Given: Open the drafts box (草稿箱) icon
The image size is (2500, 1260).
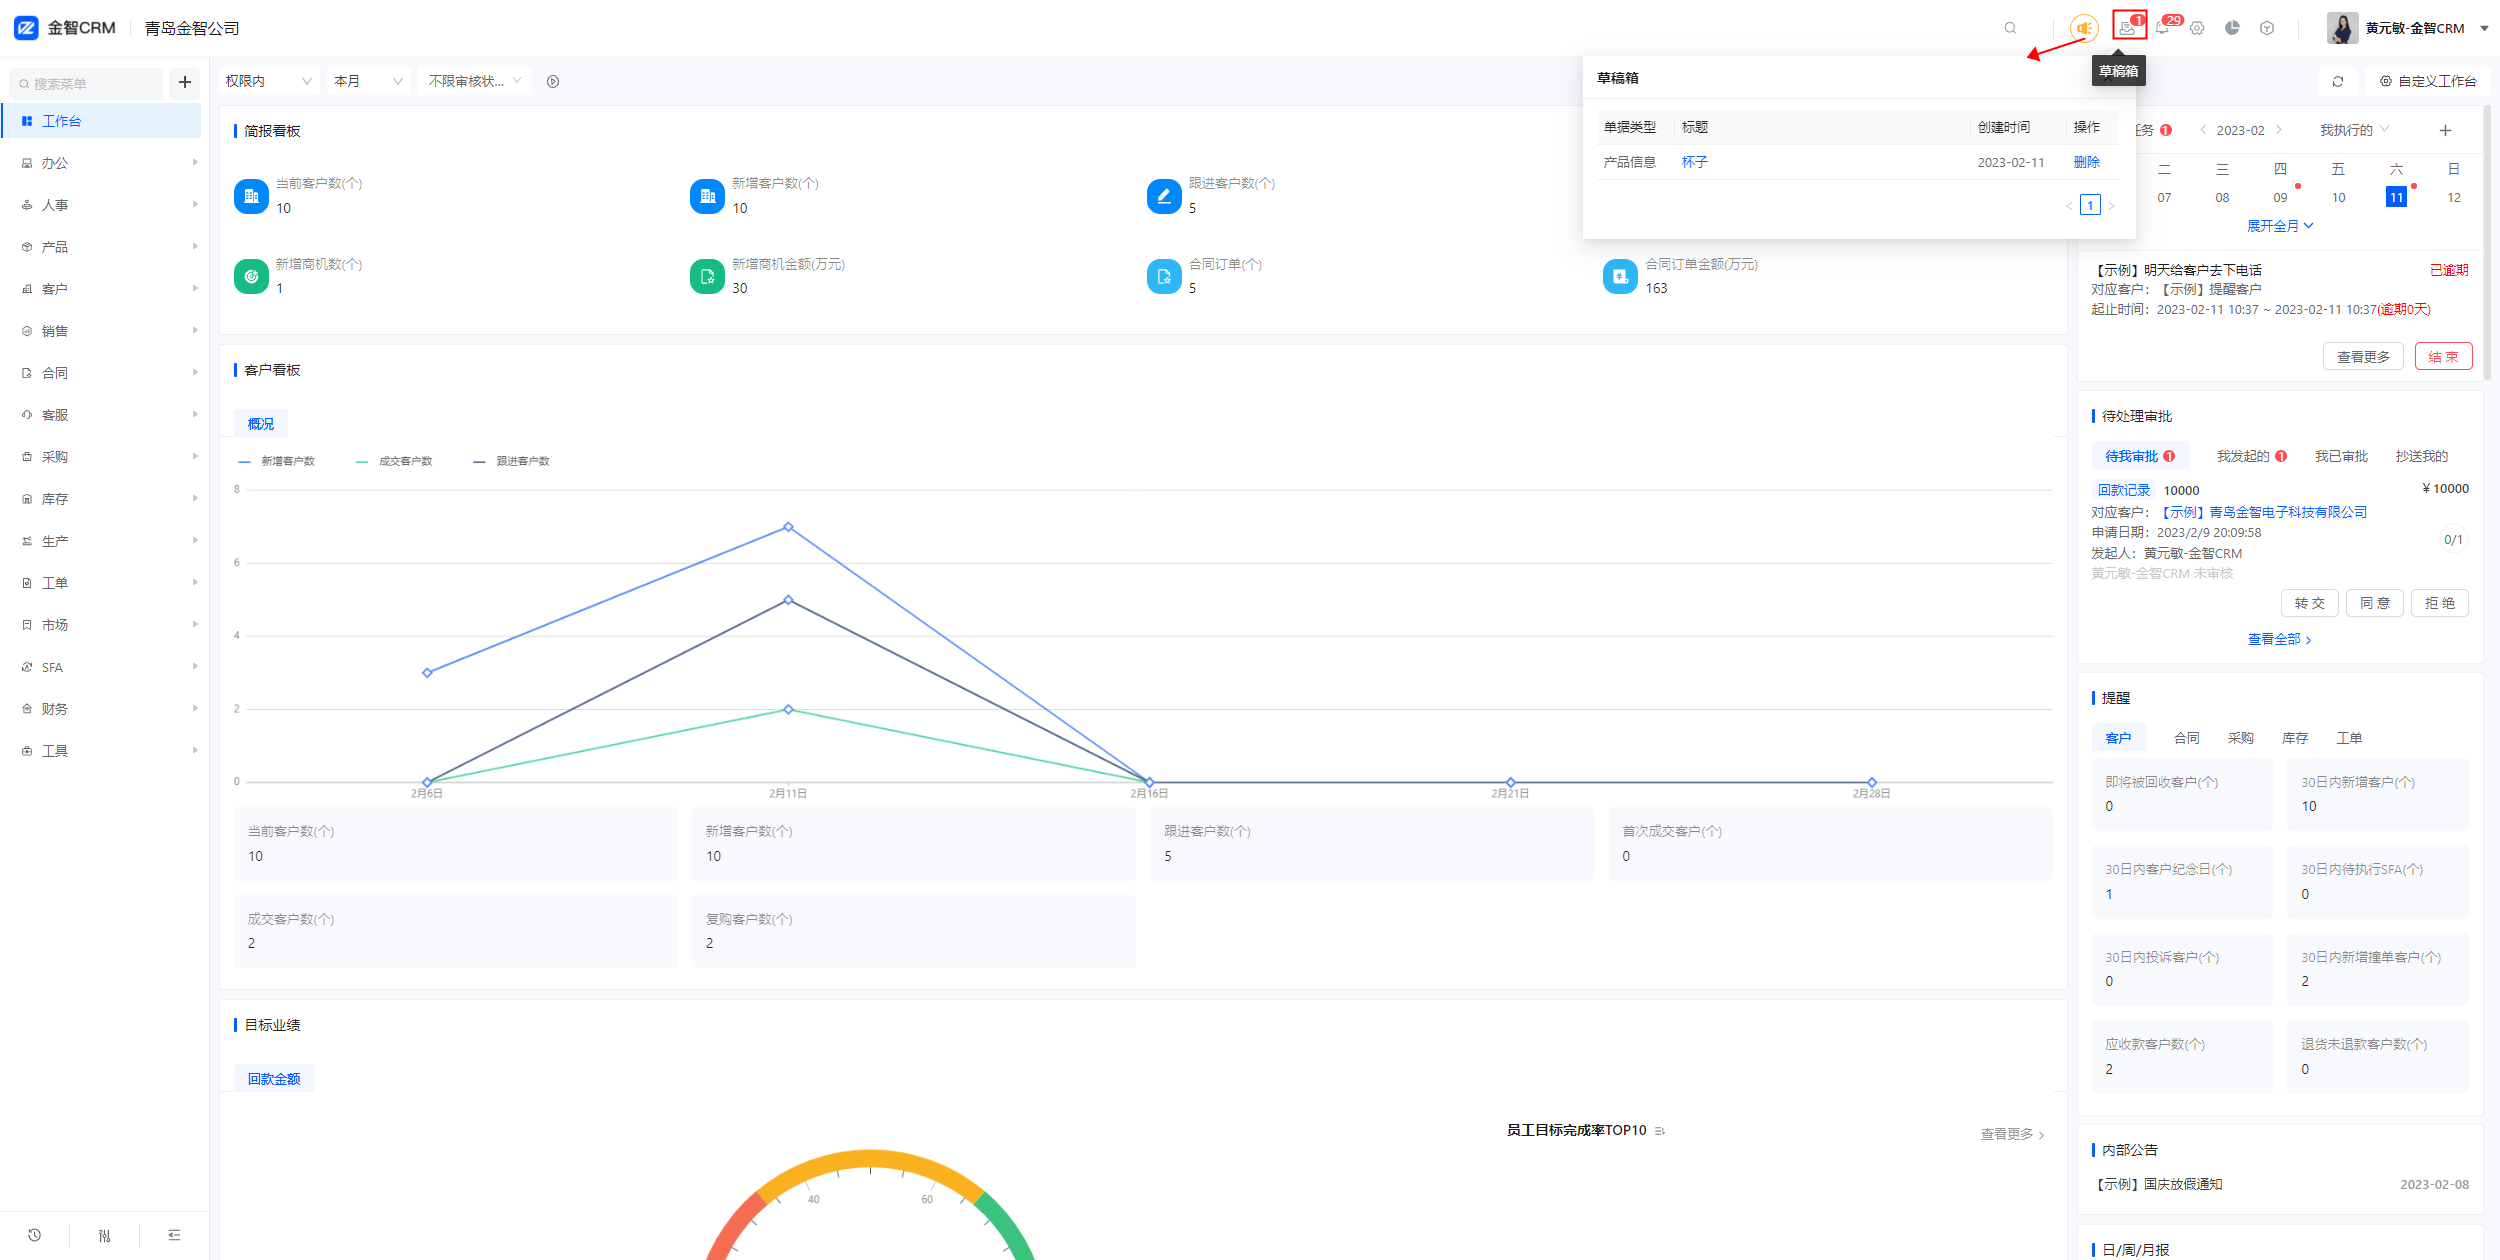Looking at the screenshot, I should pos(2127,28).
